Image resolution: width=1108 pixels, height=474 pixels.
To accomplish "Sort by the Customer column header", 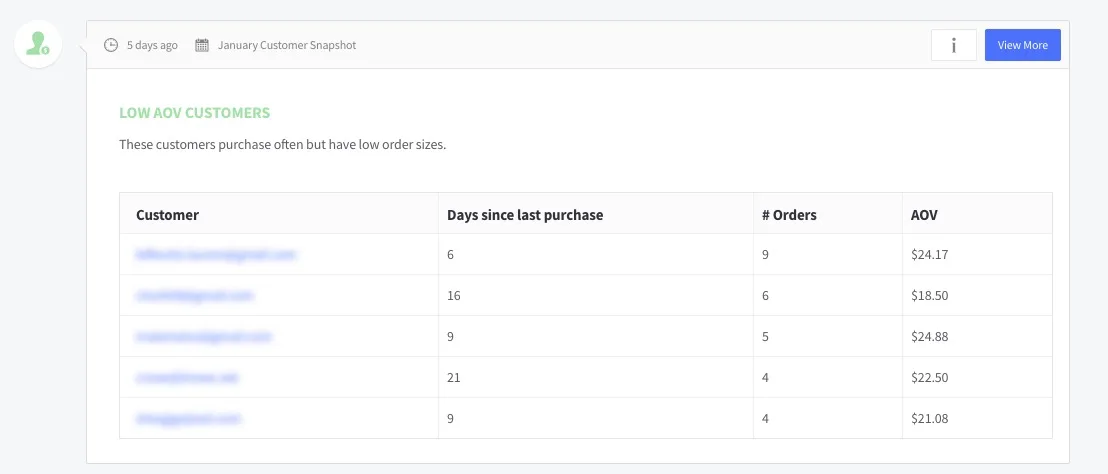I will pyautogui.click(x=167, y=214).
